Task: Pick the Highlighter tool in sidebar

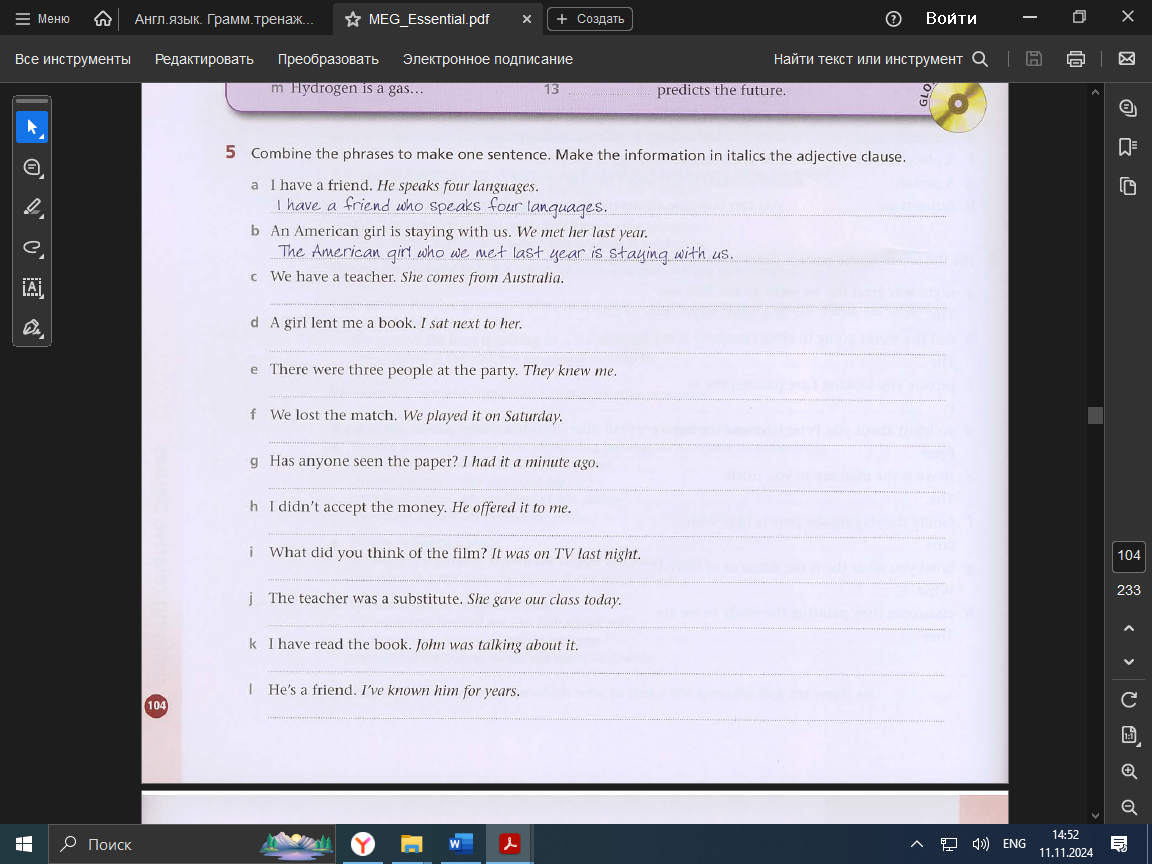Action: coord(31,207)
